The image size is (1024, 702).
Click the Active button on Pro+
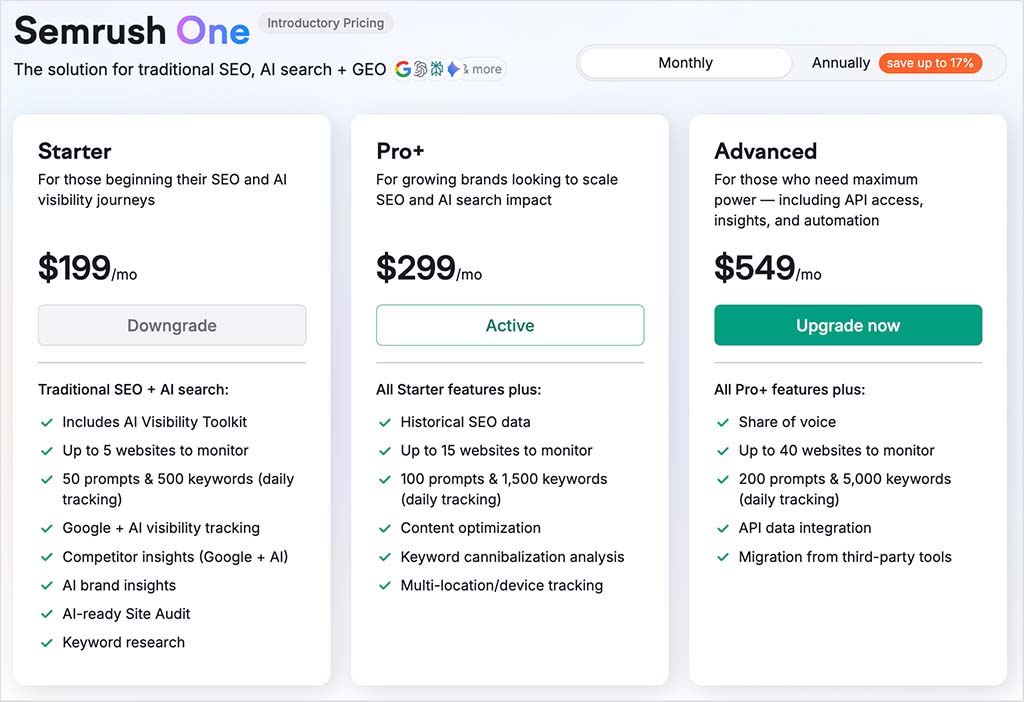click(510, 325)
